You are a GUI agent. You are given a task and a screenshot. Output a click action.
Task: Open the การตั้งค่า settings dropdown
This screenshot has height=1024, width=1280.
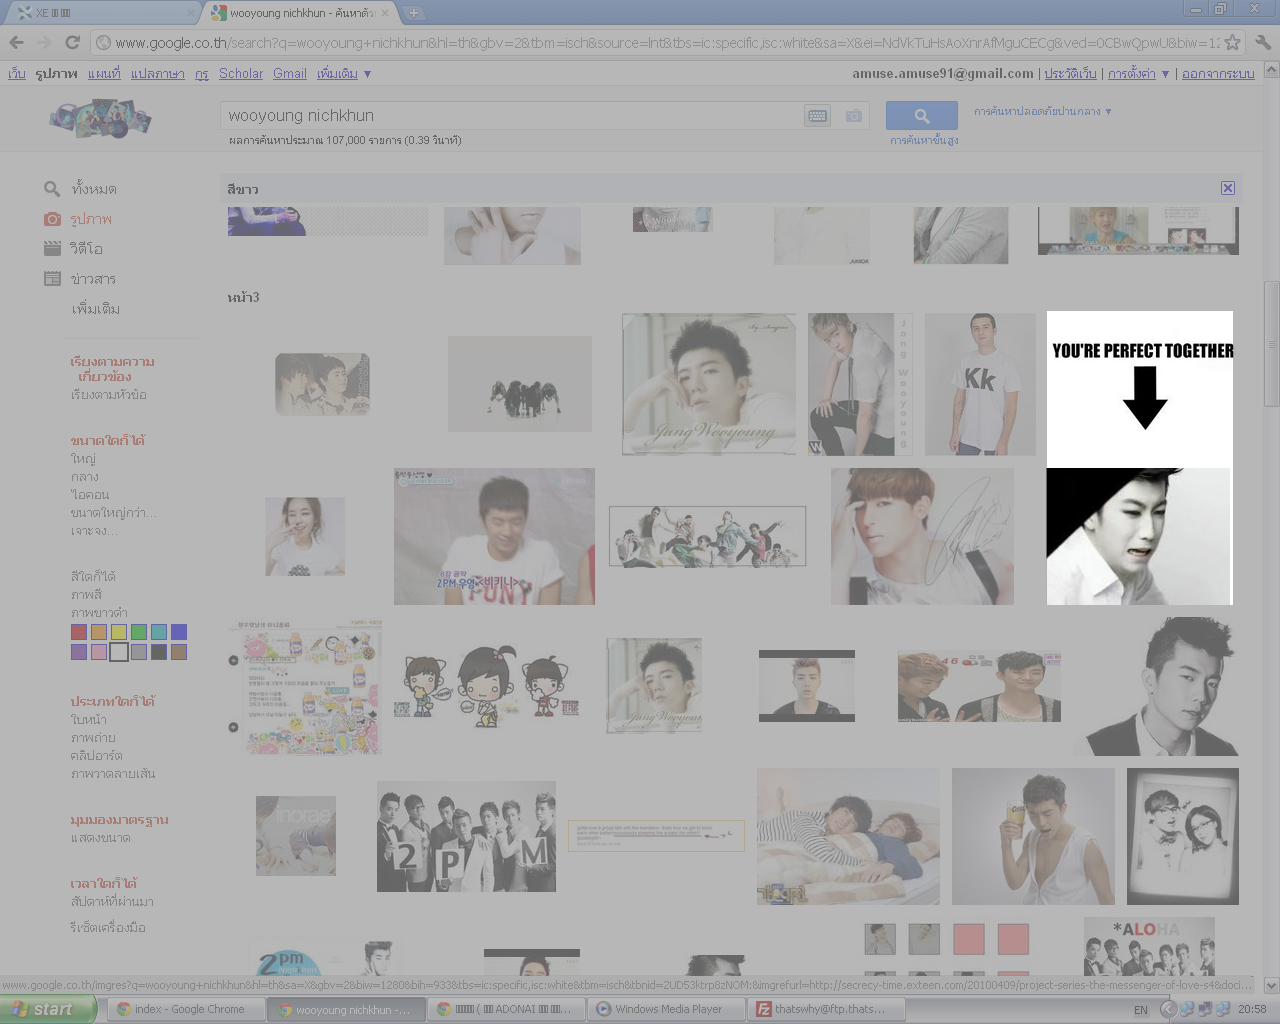pyautogui.click(x=1138, y=74)
